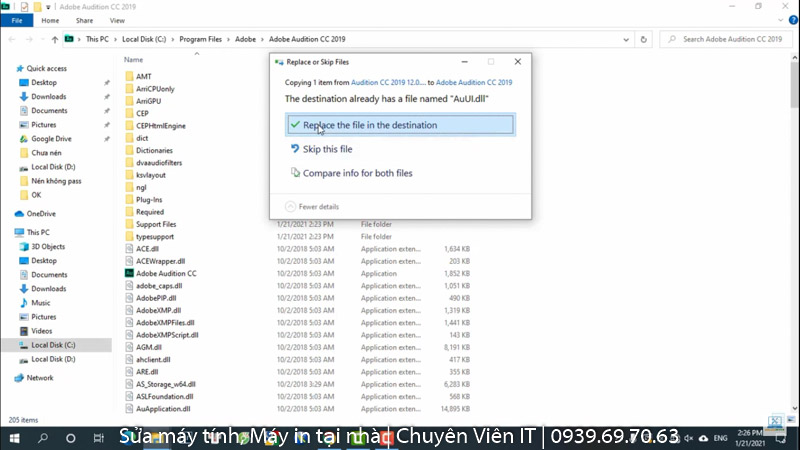Click the Search Adobe Audition CC 2019 box
Screen dimensions: 800x450
point(730,39)
